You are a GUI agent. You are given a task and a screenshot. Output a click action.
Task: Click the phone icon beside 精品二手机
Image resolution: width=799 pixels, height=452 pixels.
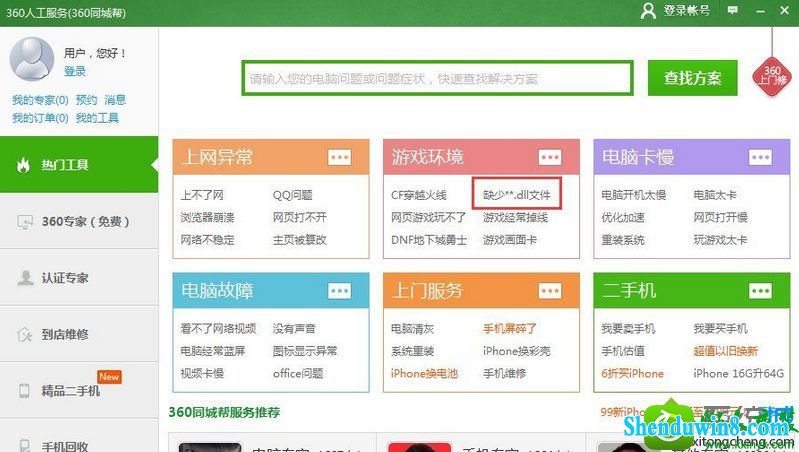click(x=24, y=391)
